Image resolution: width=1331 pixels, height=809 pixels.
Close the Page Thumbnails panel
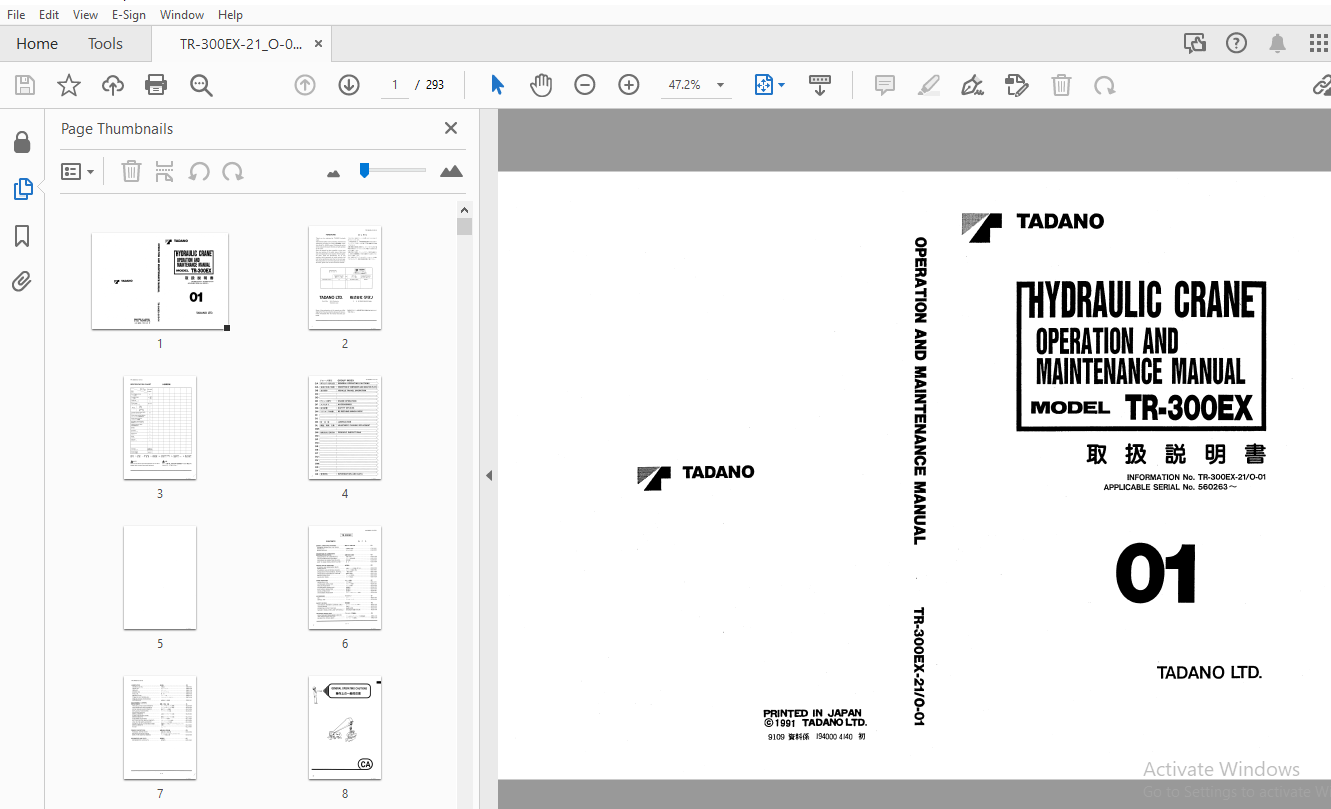[x=451, y=128]
